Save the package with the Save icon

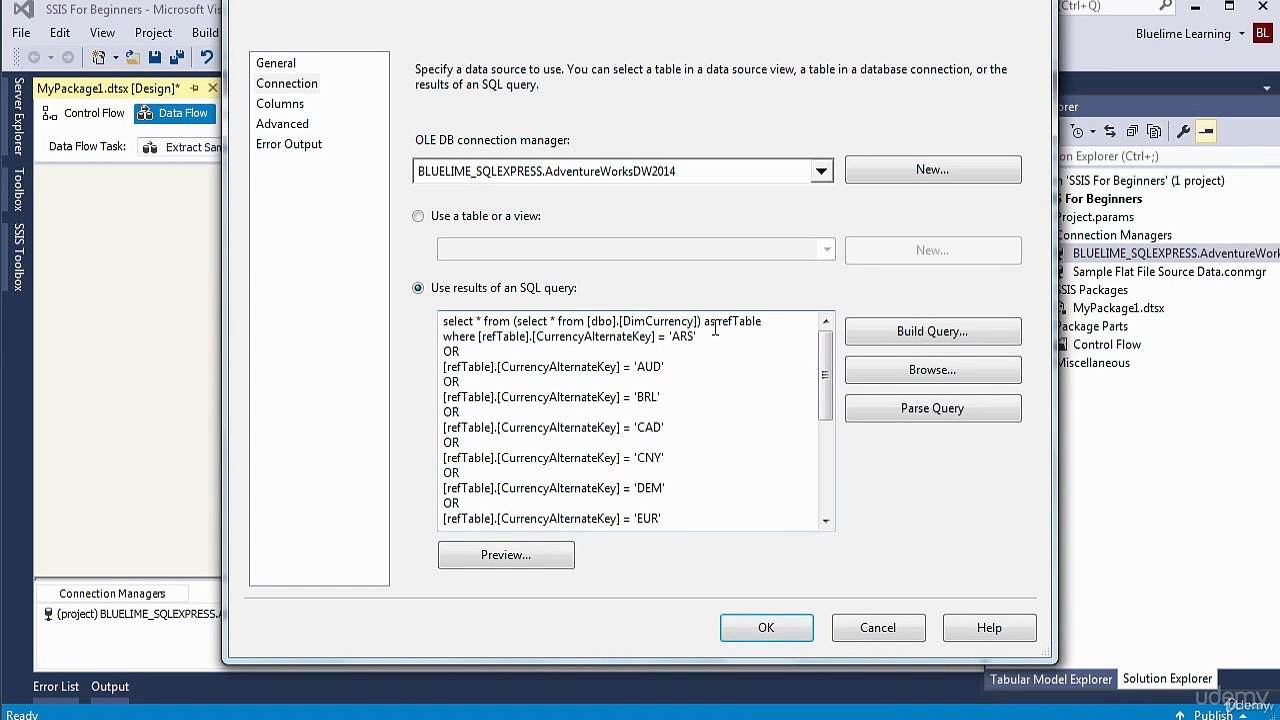(x=155, y=58)
